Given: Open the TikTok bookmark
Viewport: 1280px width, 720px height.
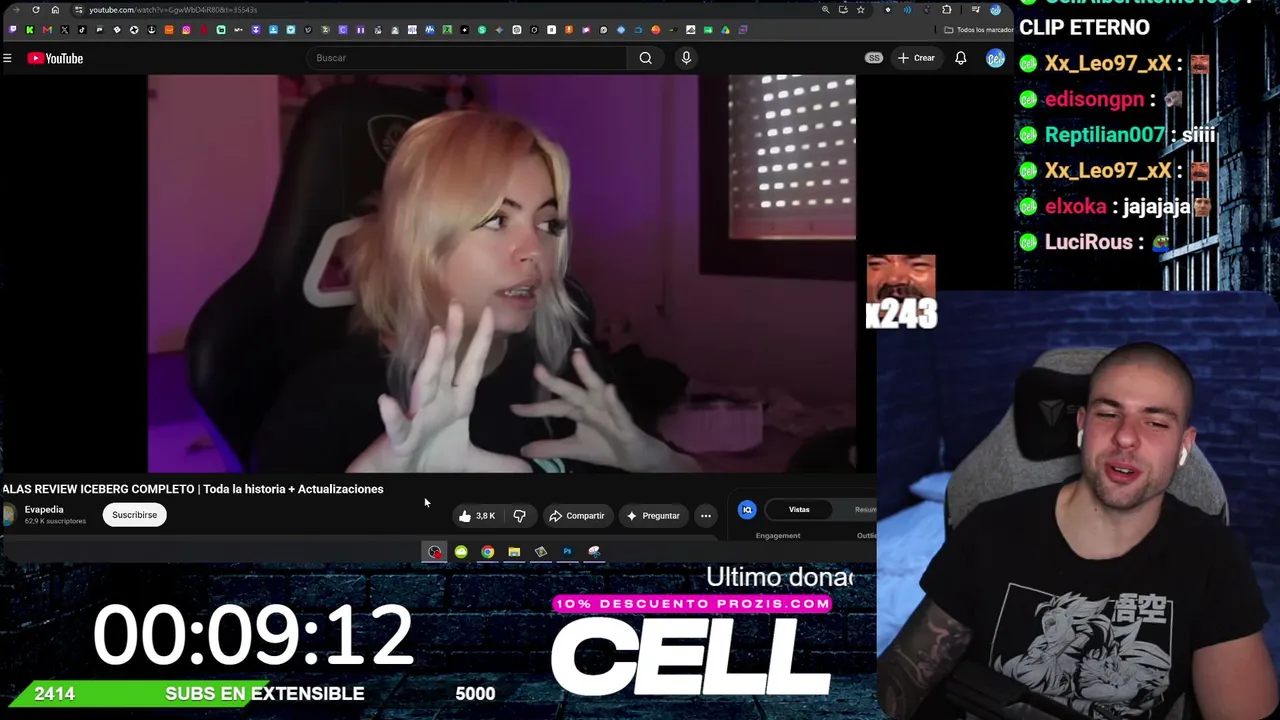Looking at the screenshot, I should 82,30.
